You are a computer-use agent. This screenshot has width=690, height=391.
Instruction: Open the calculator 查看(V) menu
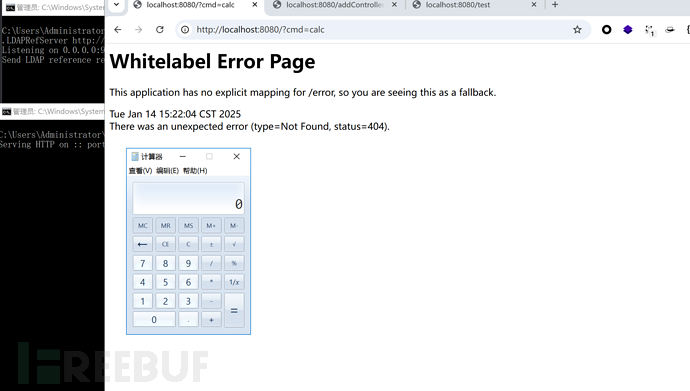(x=140, y=171)
